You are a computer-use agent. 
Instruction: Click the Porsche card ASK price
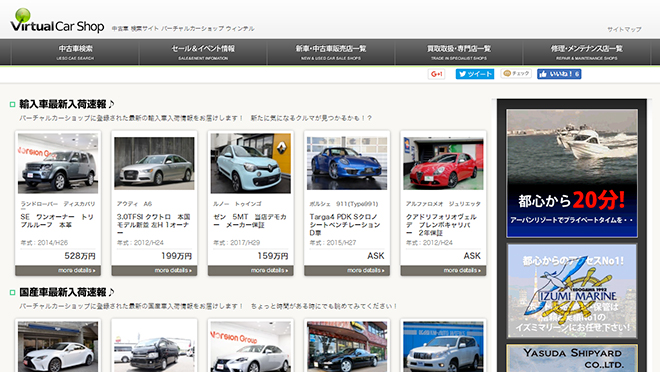pos(376,256)
